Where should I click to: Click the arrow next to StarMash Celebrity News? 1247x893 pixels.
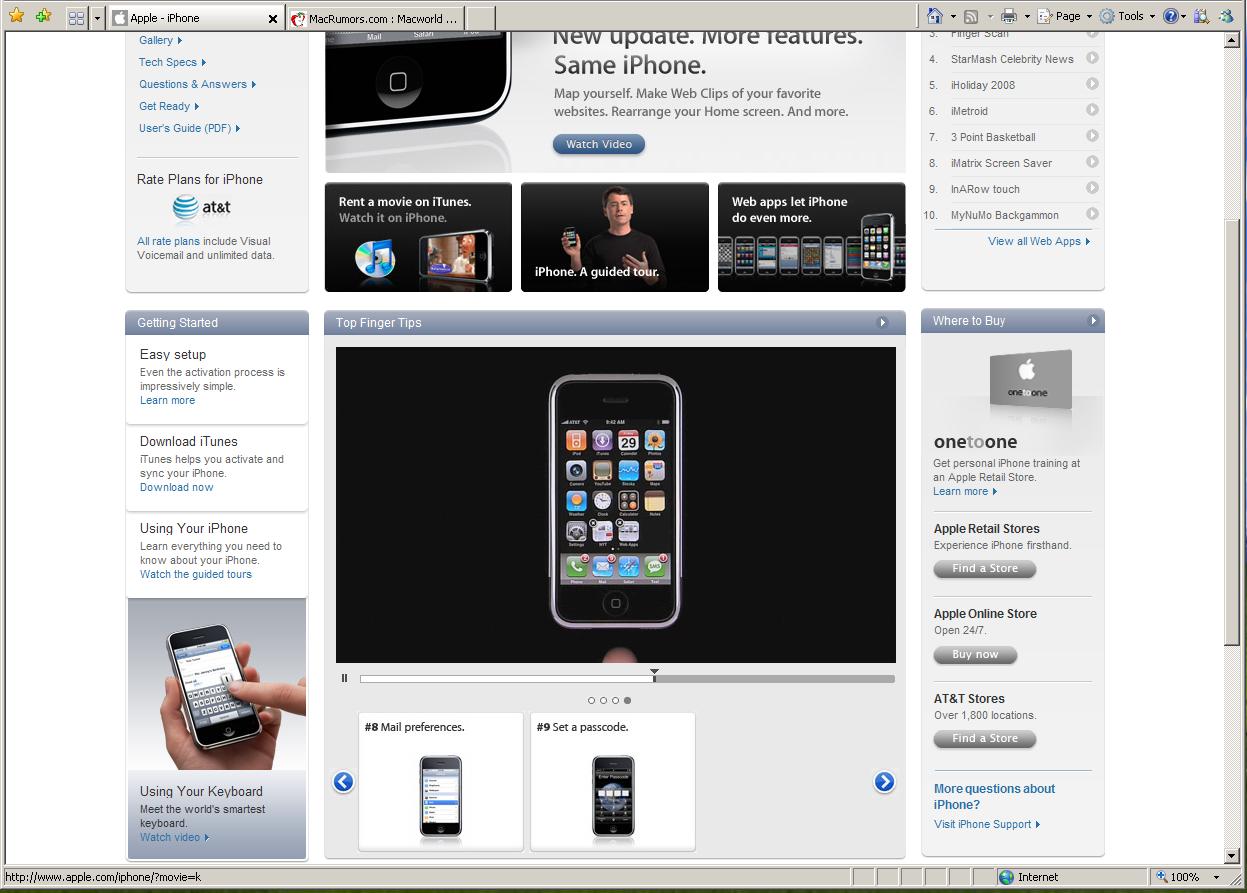[x=1092, y=58]
